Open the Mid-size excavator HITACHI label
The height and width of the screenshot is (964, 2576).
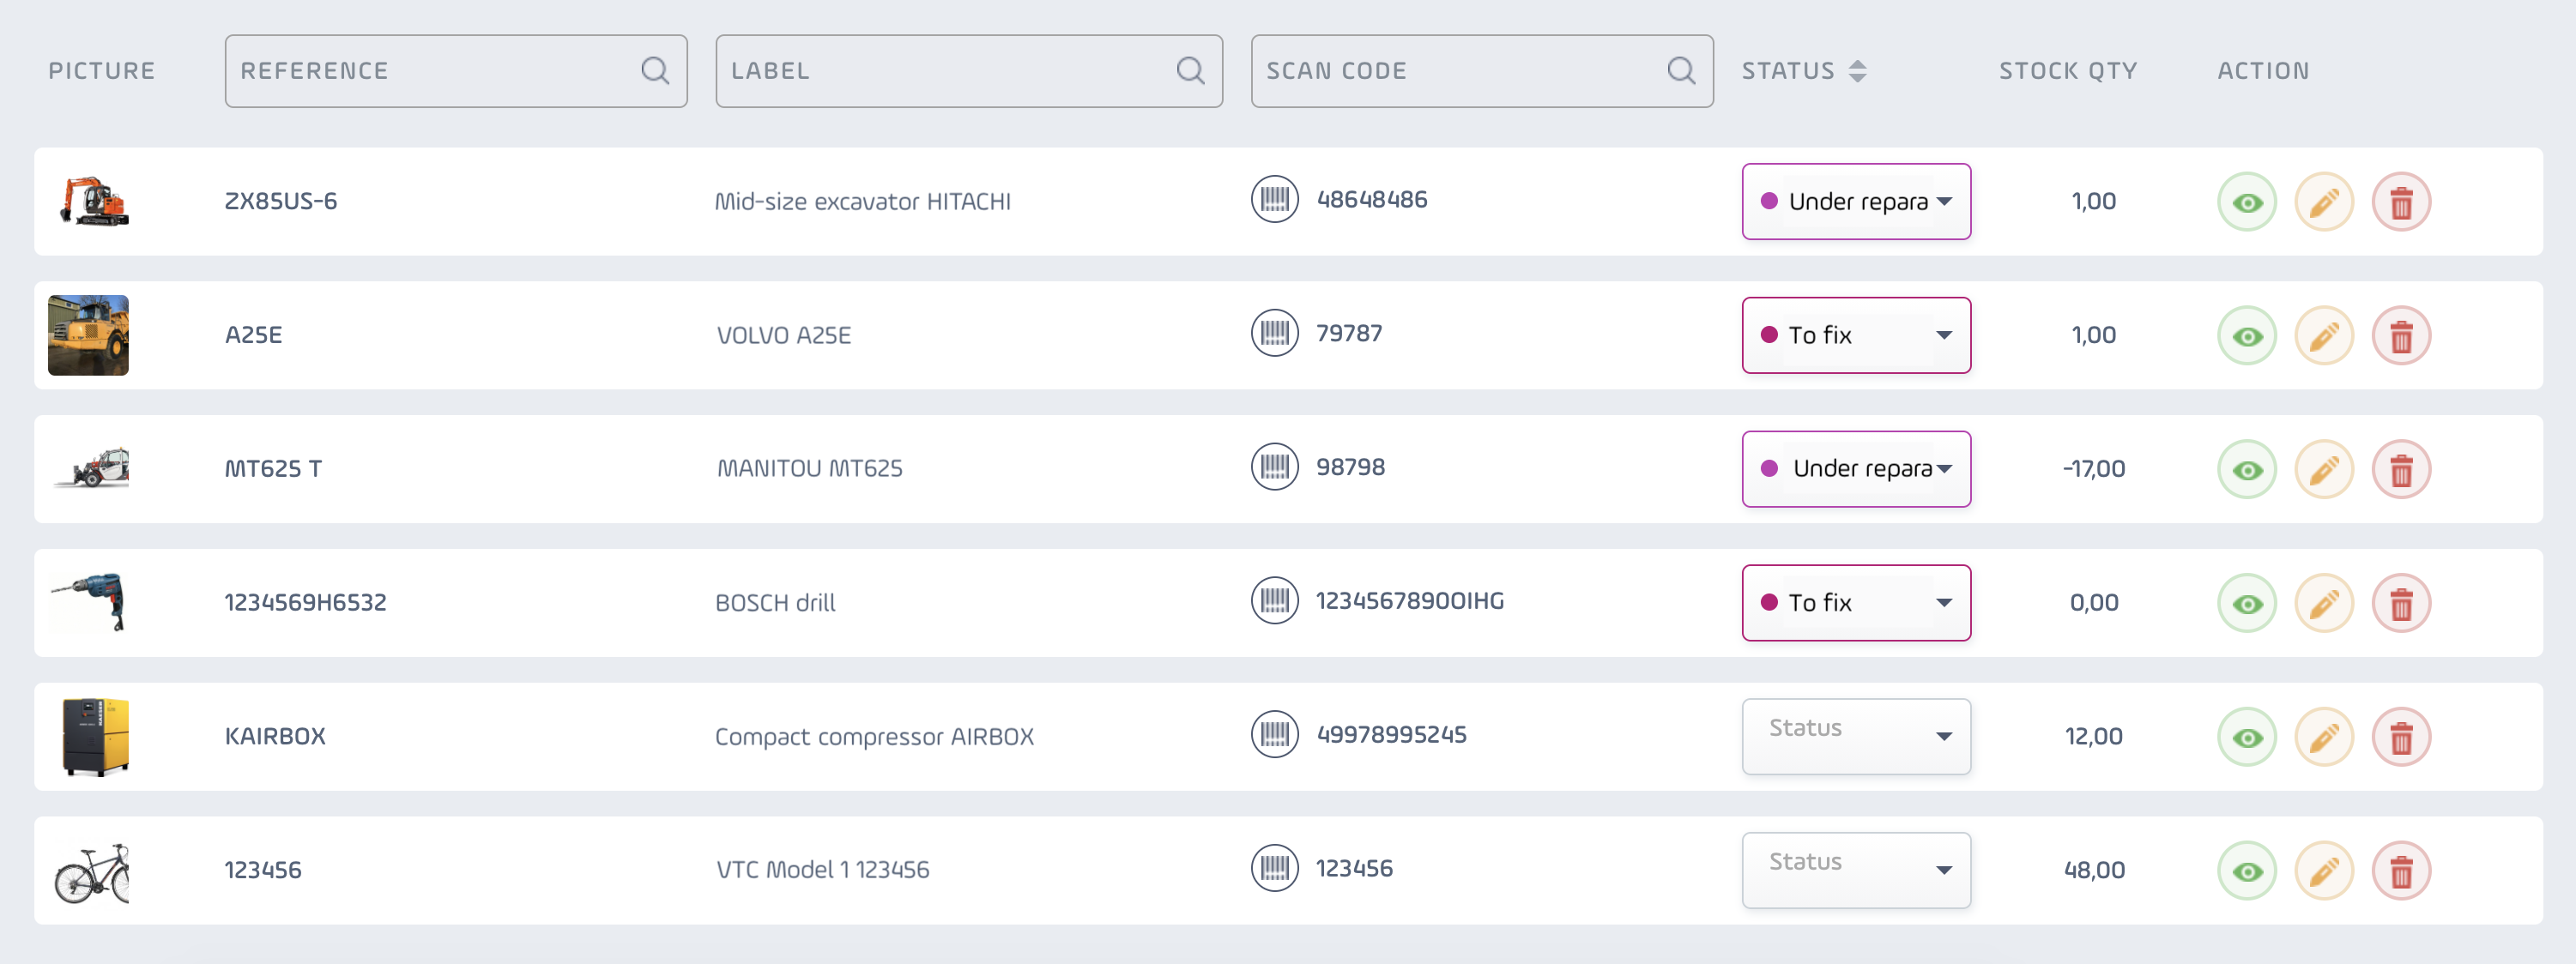[x=862, y=202]
